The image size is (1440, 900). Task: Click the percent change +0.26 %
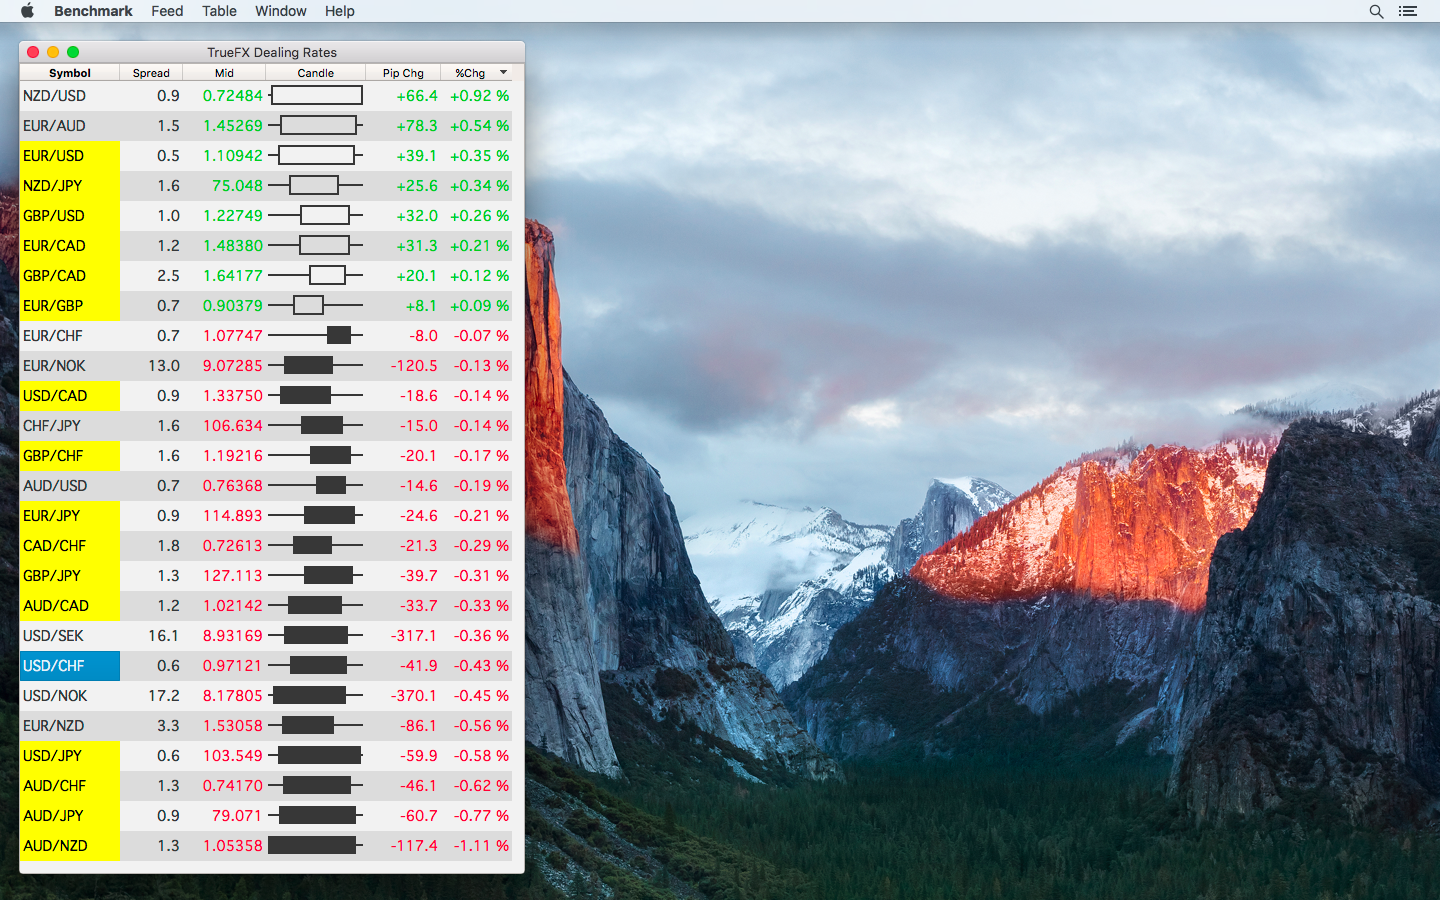(x=479, y=216)
